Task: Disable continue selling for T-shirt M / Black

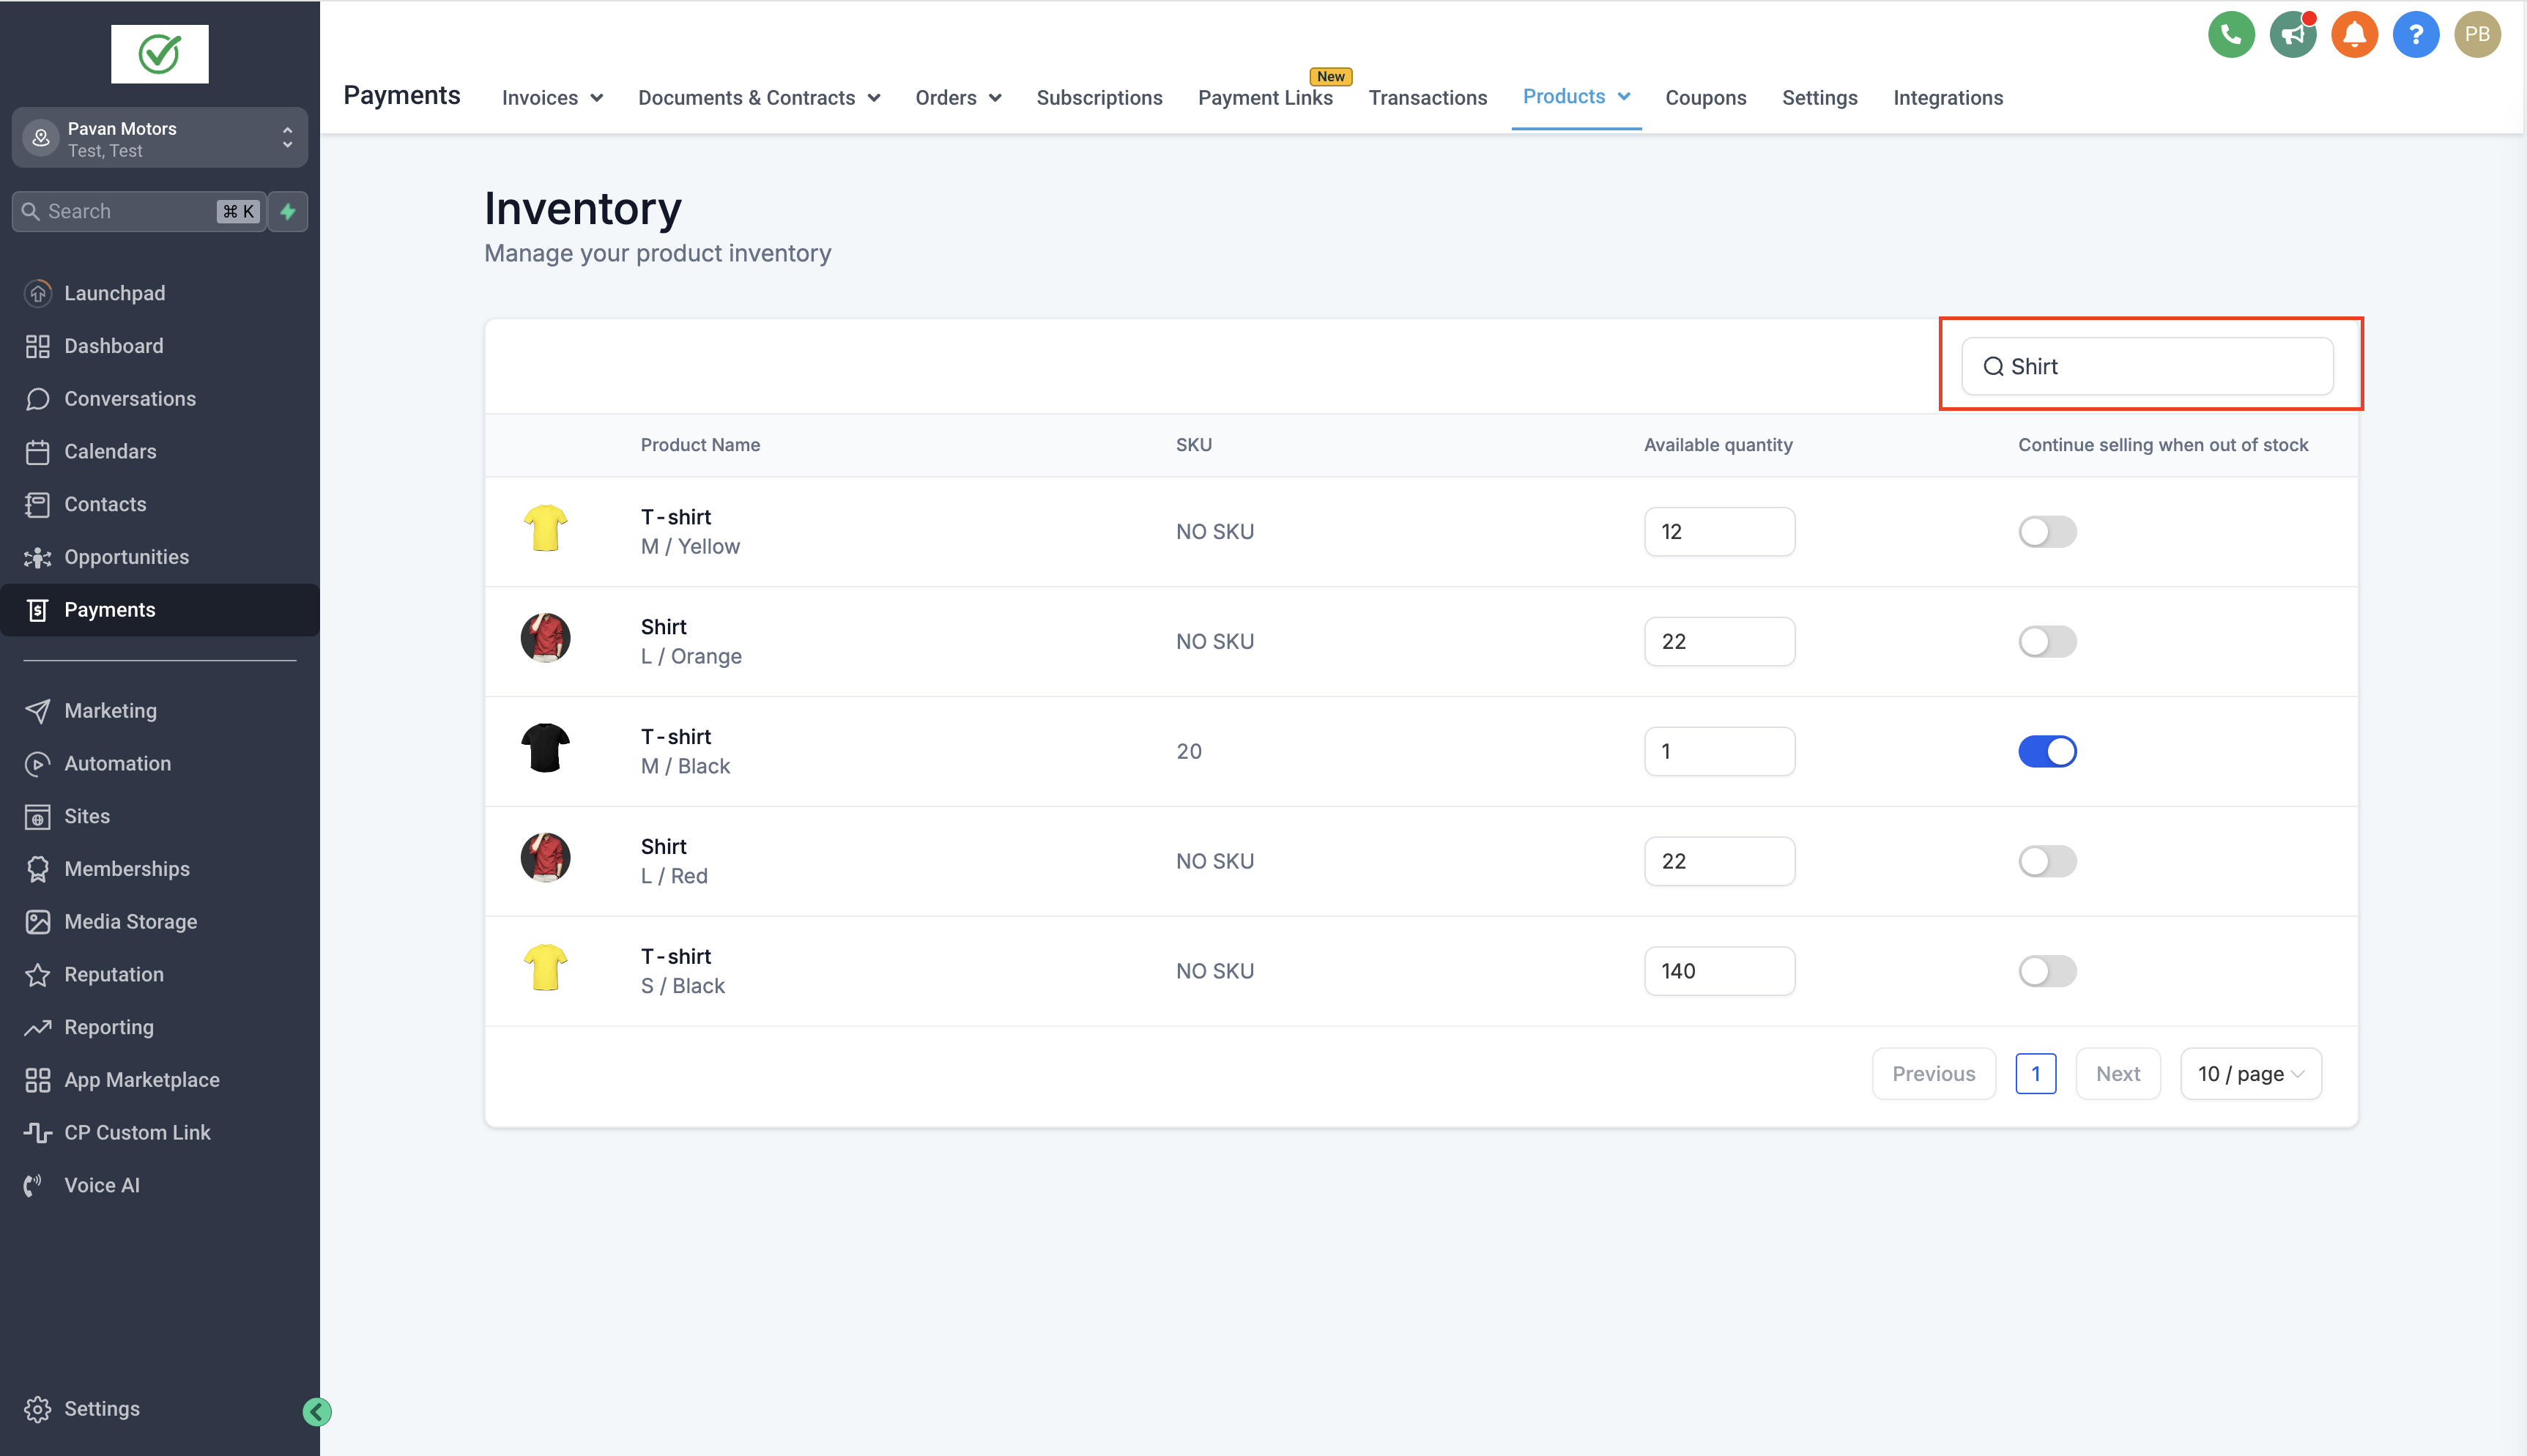Action: (2046, 751)
